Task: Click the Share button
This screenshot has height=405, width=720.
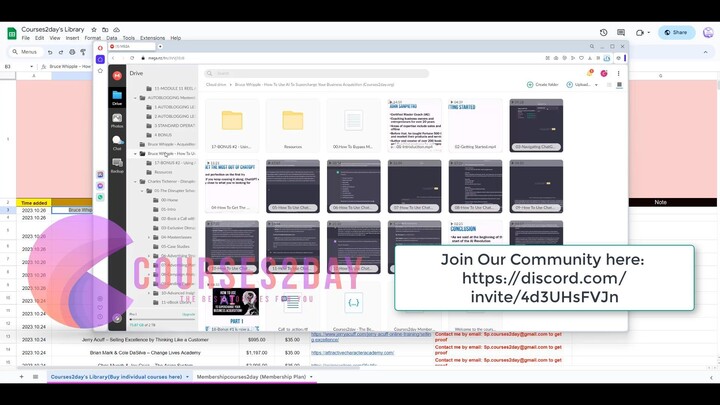Action: tap(674, 32)
